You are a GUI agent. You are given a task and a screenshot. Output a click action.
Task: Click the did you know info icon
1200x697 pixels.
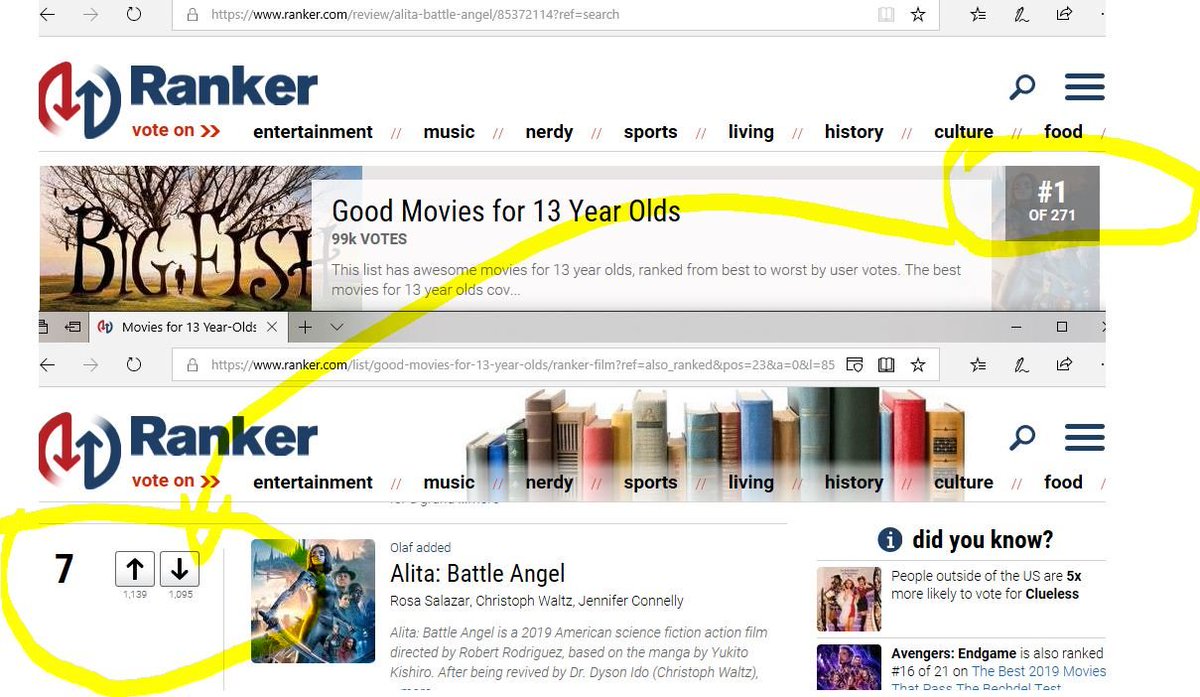890,540
